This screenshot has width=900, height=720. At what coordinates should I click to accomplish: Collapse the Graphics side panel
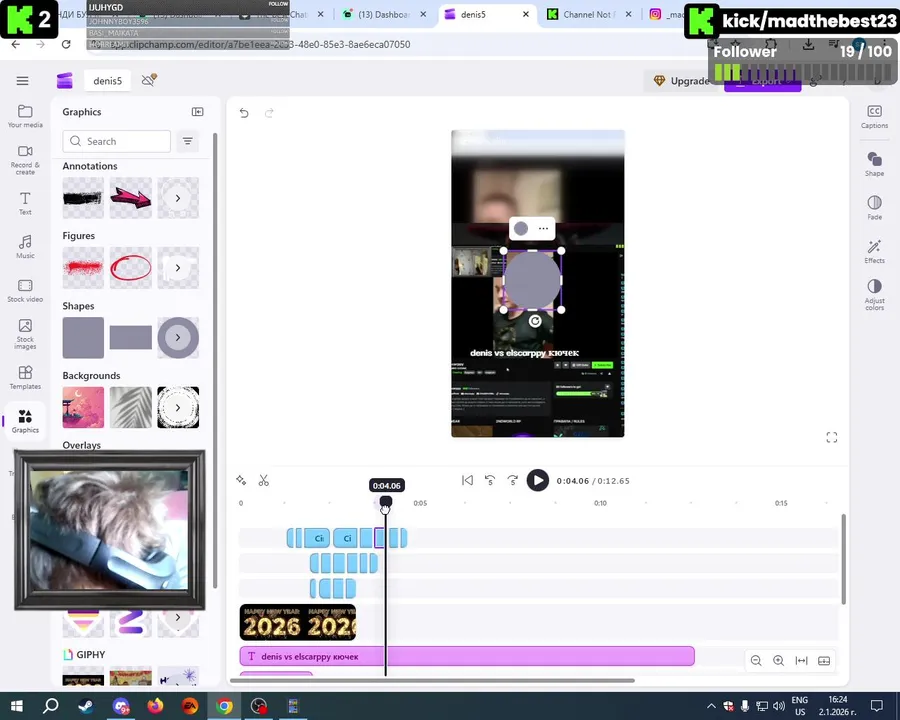click(197, 112)
